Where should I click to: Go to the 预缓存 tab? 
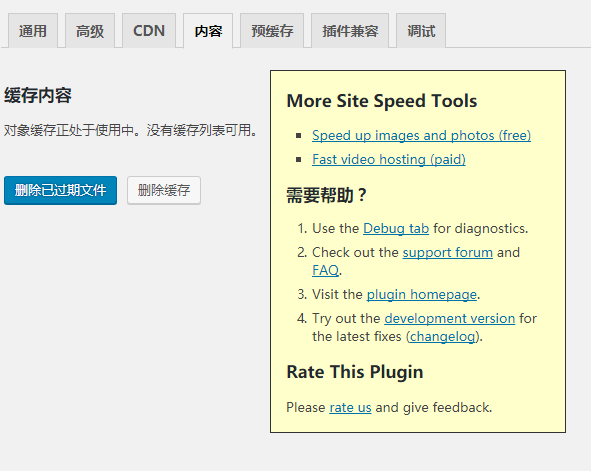(272, 31)
